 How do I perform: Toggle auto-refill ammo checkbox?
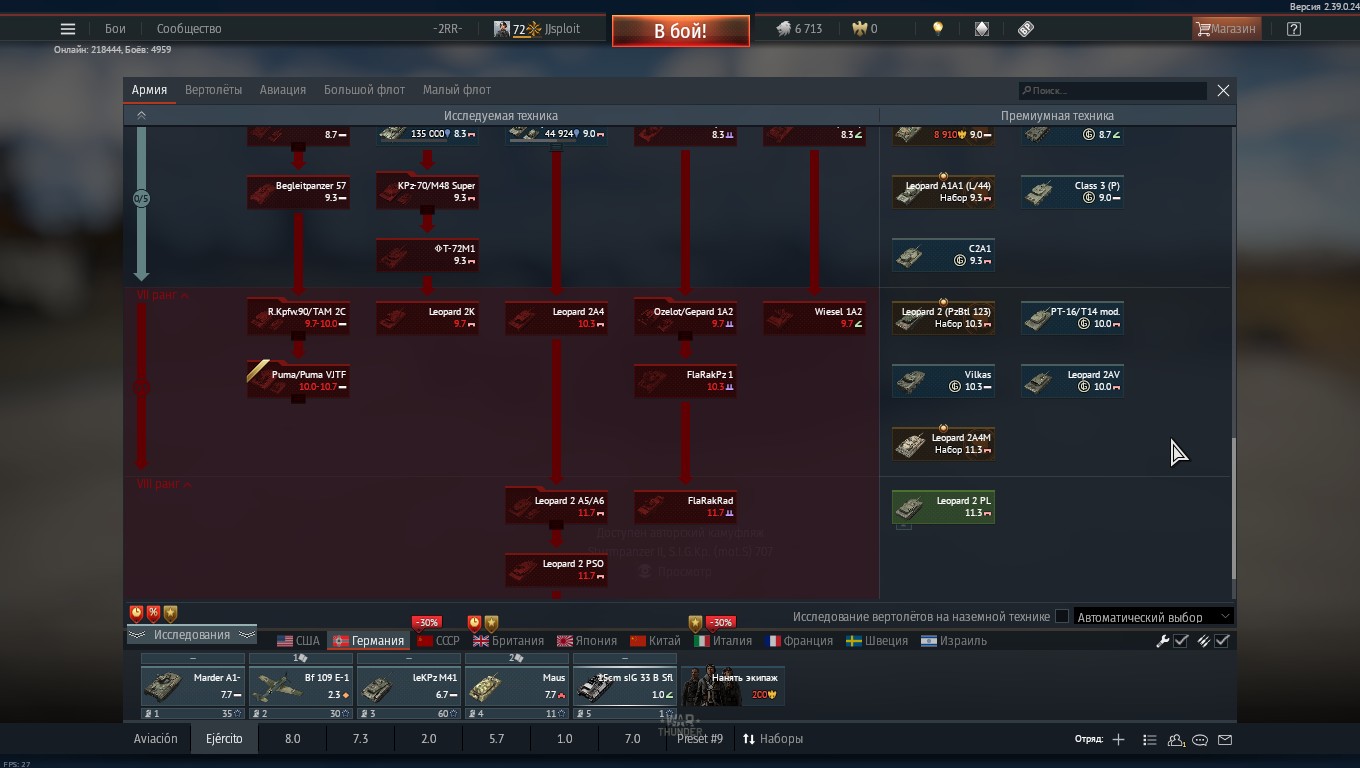tap(1222, 641)
